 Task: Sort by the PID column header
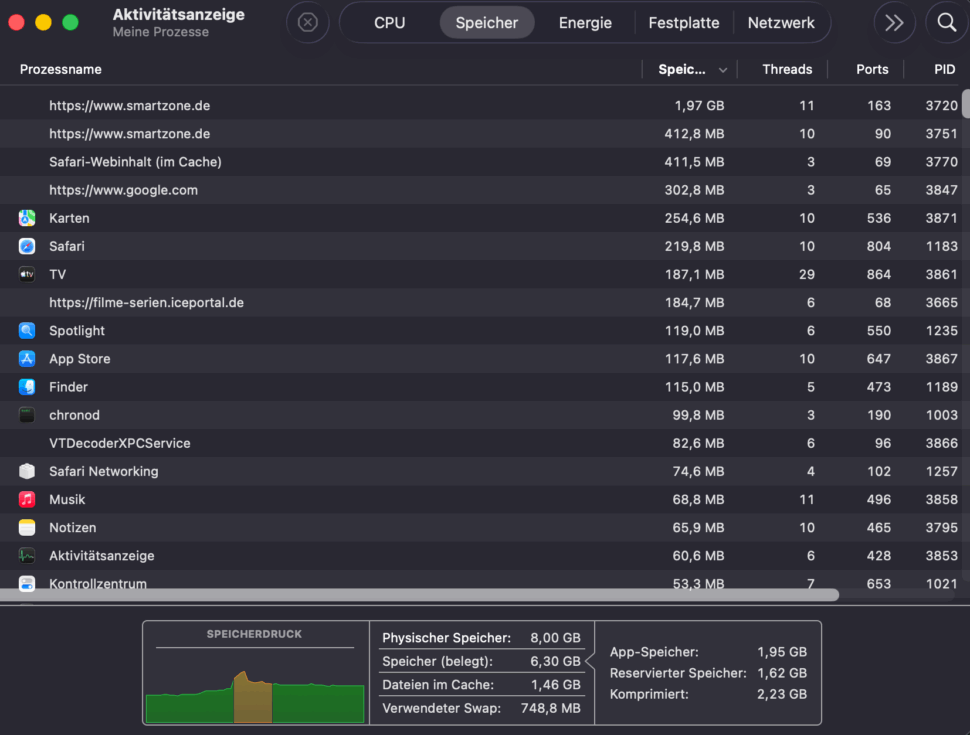pos(943,69)
